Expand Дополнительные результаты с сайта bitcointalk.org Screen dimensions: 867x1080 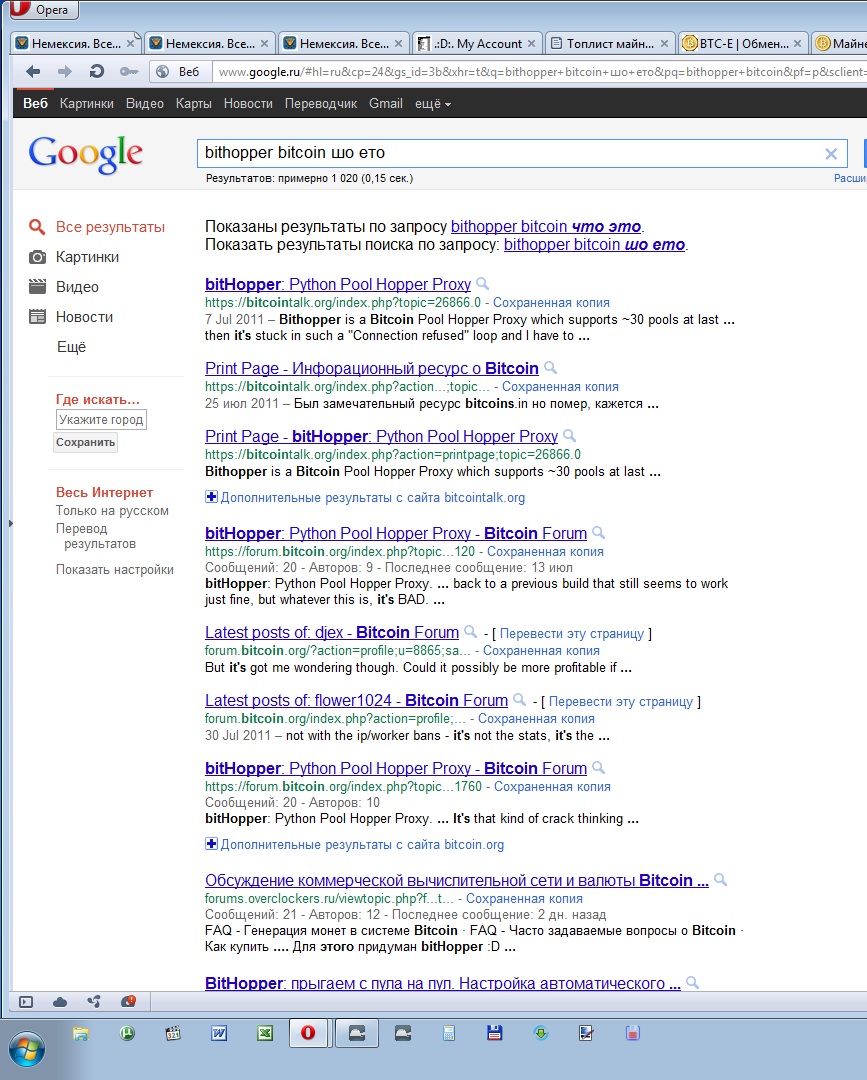(x=365, y=497)
